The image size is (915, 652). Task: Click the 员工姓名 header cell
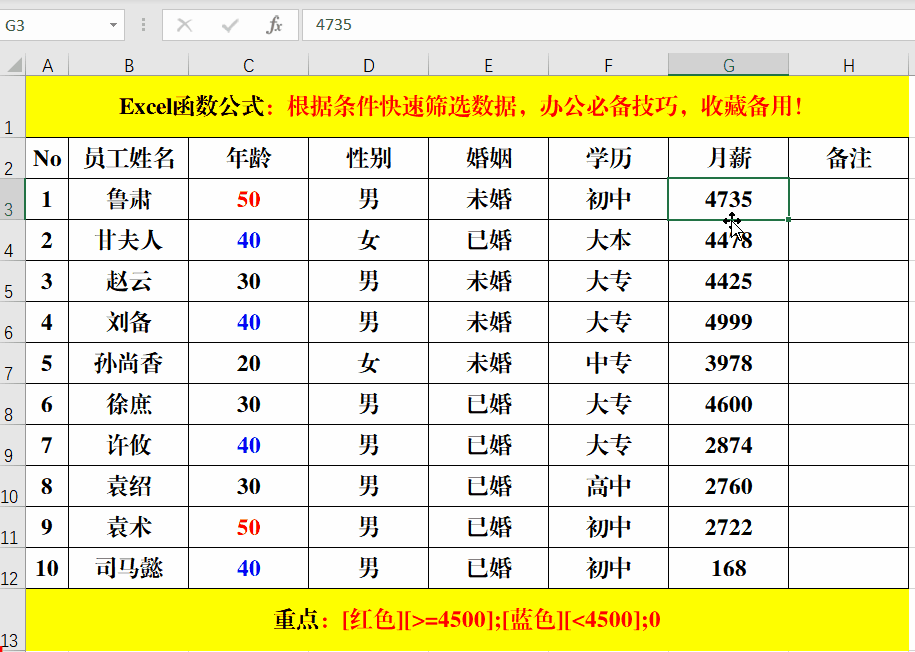(129, 158)
